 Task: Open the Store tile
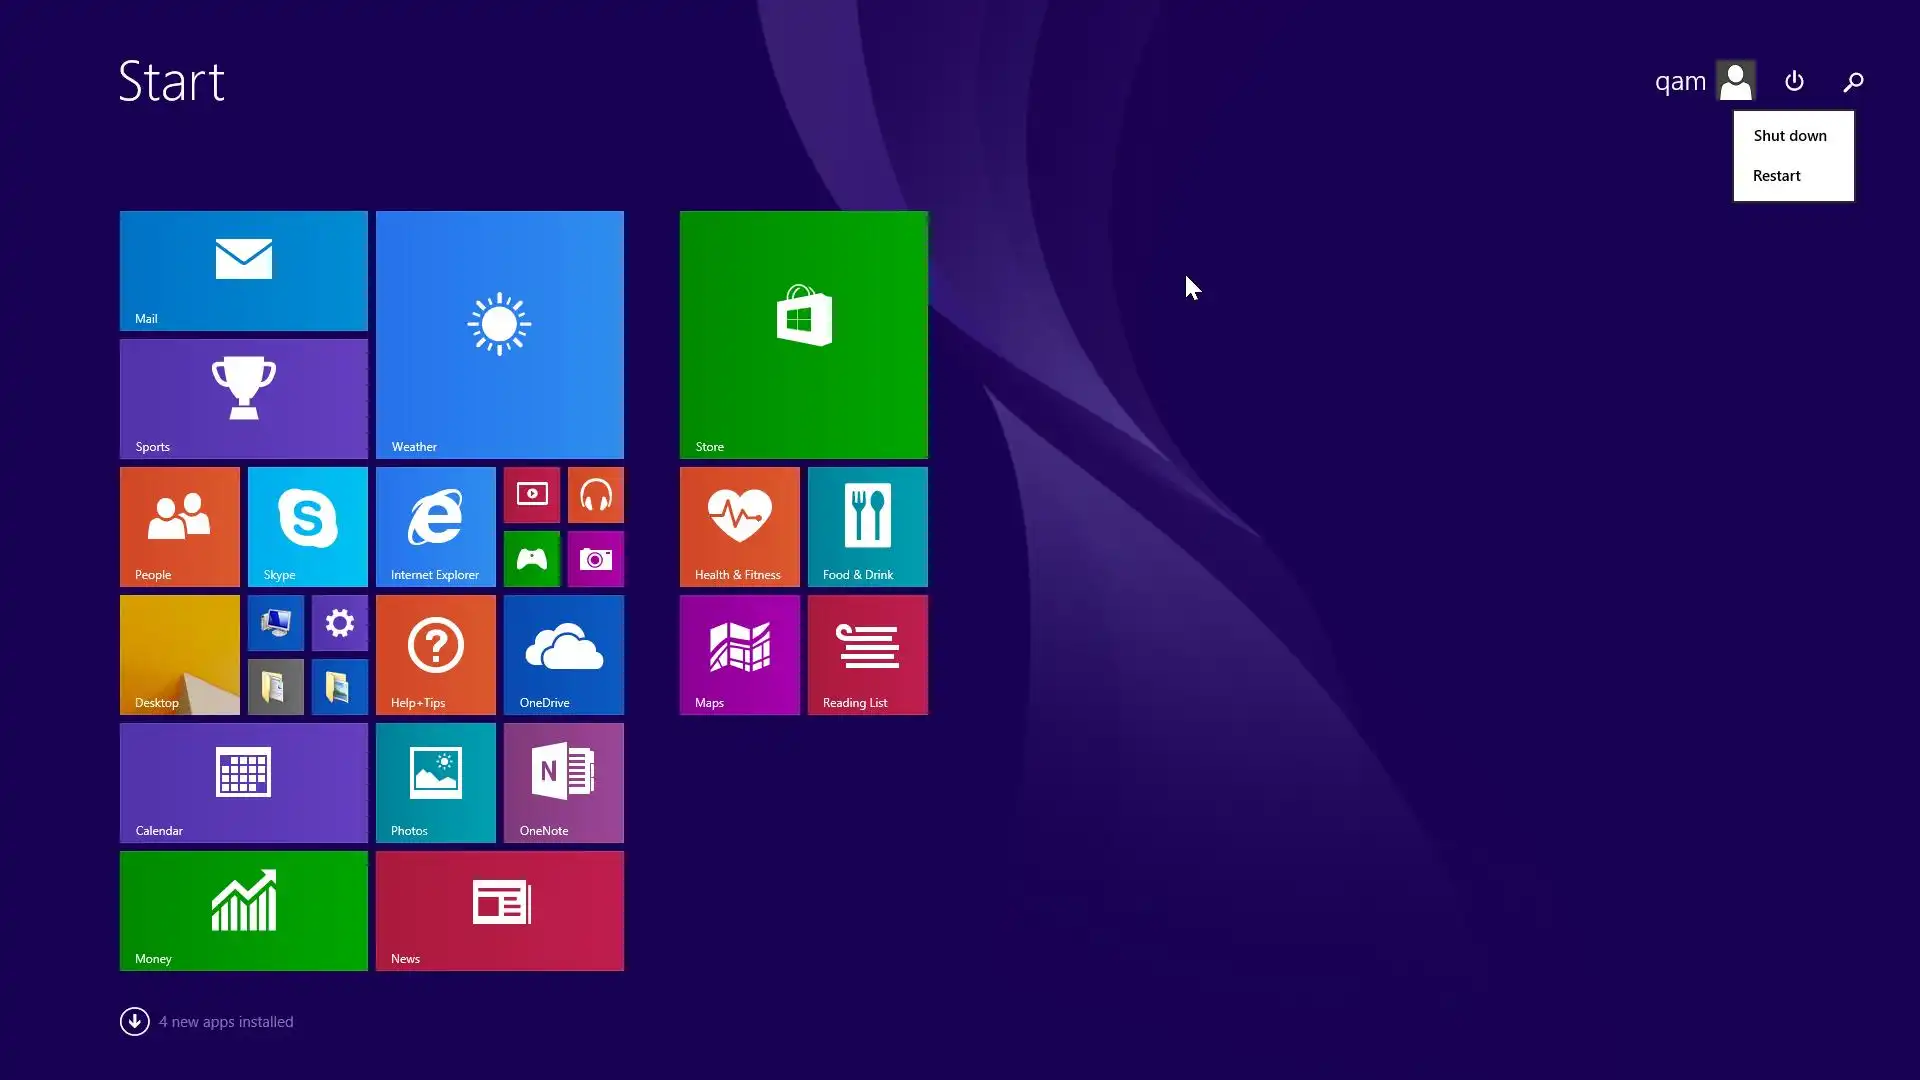tap(803, 334)
